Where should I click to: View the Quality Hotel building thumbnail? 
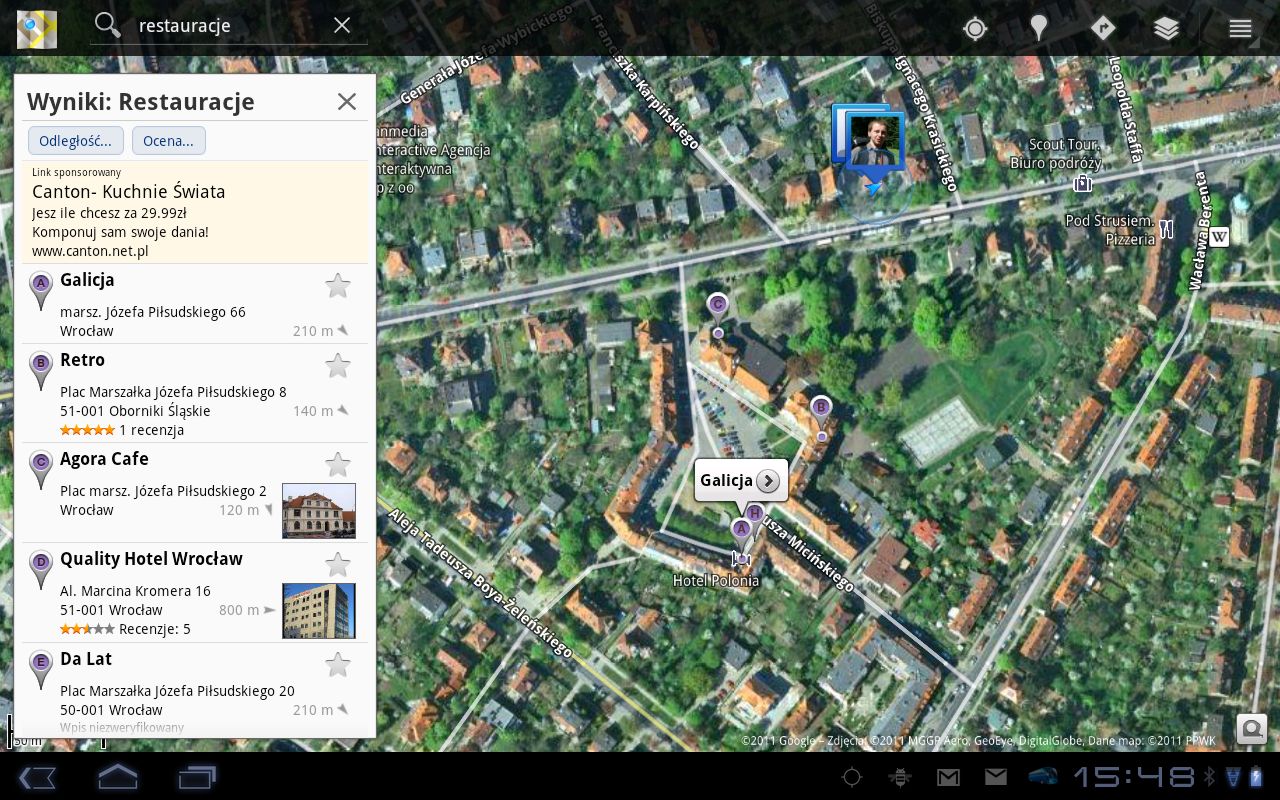pos(319,610)
